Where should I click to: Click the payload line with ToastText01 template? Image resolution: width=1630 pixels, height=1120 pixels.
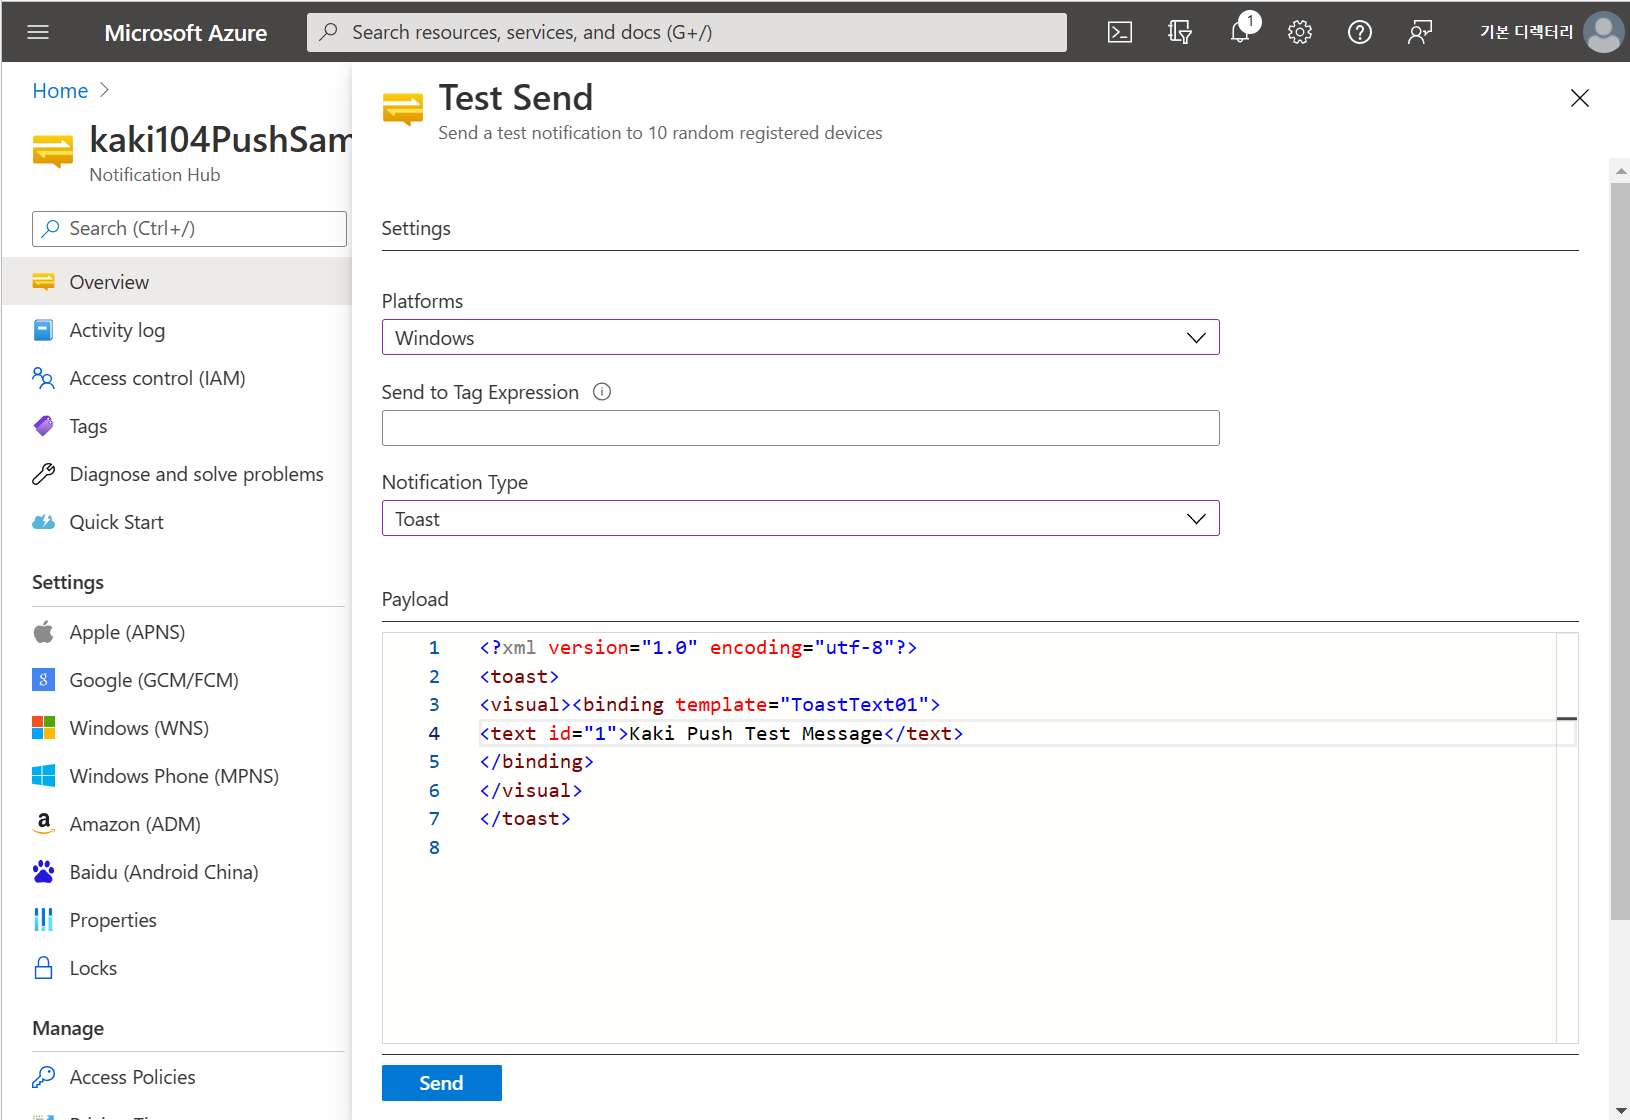click(710, 704)
